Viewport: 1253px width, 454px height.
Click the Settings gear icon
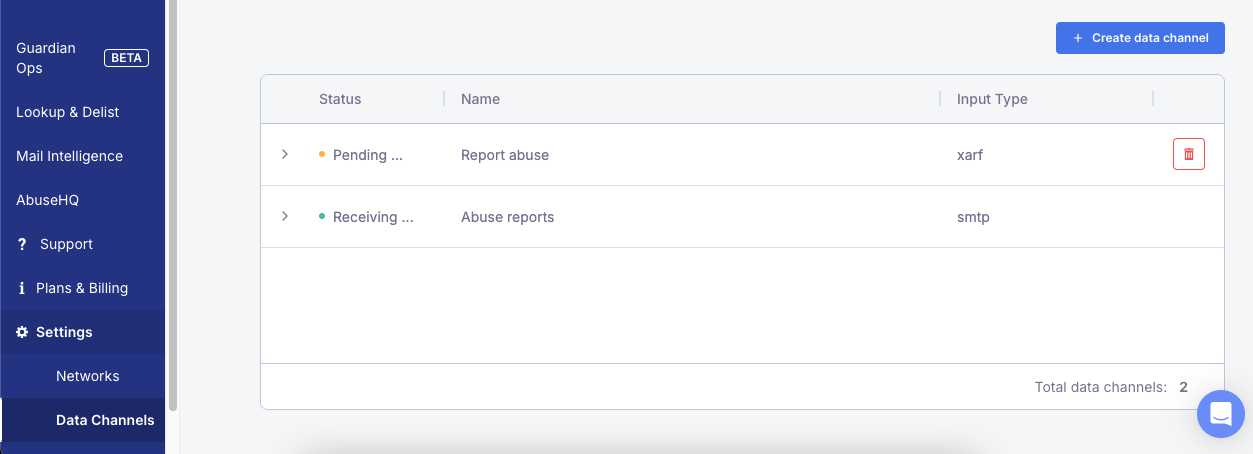pos(22,332)
